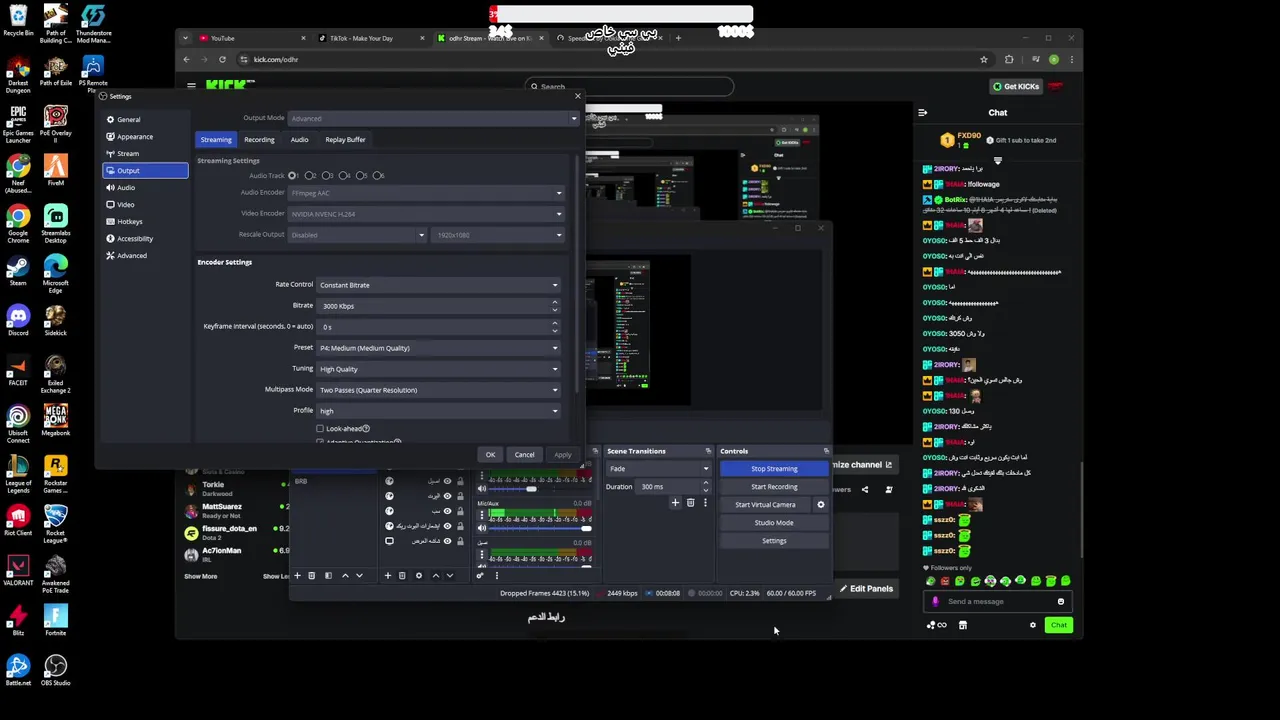This screenshot has width=1280, height=720.
Task: Remove transition with trash icon
Action: 690,503
